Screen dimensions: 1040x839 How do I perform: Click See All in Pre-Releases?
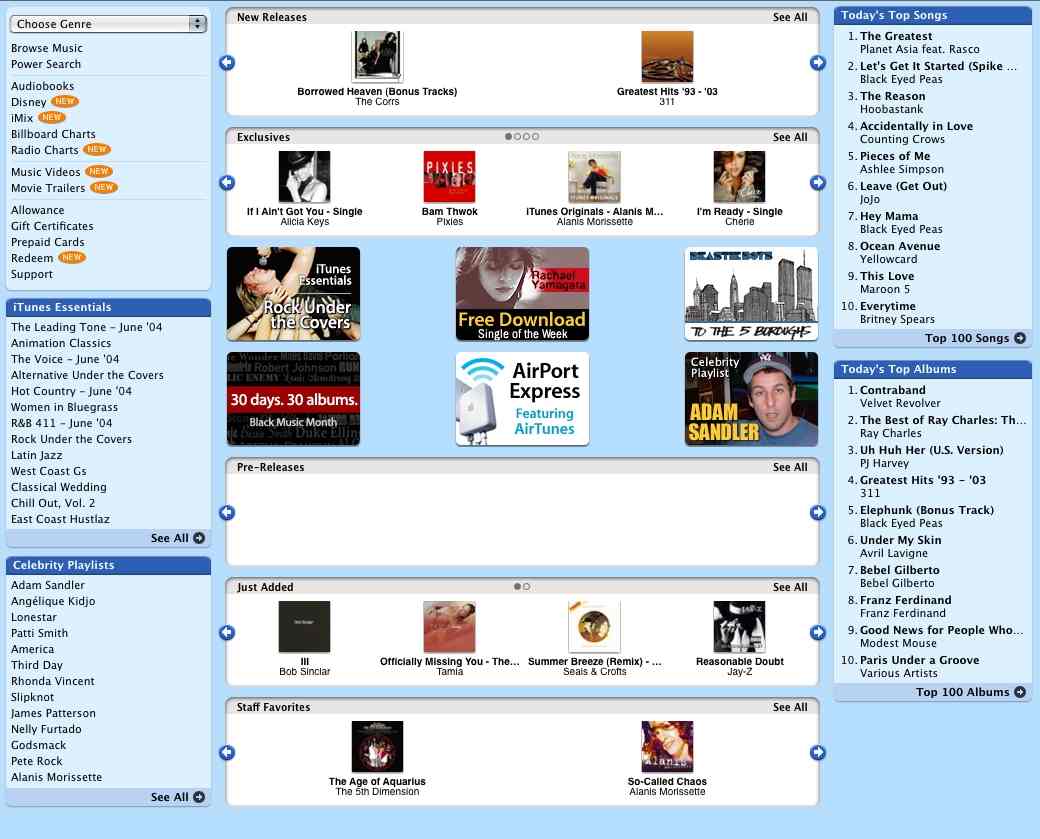[x=790, y=468]
